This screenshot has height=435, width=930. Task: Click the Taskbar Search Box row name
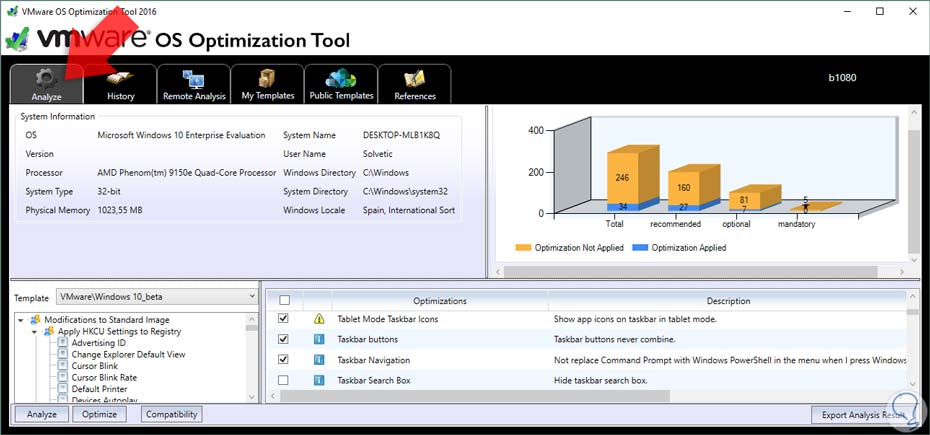click(x=374, y=380)
